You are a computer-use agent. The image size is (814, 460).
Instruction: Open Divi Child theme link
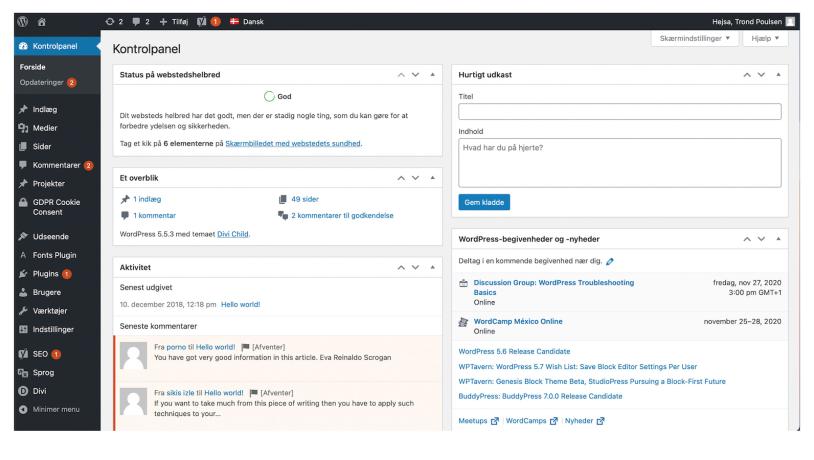tap(233, 235)
